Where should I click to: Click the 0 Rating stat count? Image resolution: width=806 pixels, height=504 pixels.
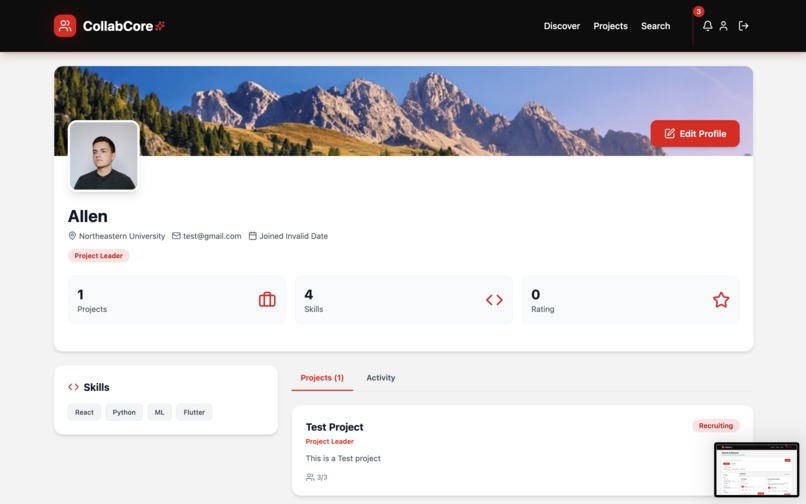pyautogui.click(x=536, y=294)
